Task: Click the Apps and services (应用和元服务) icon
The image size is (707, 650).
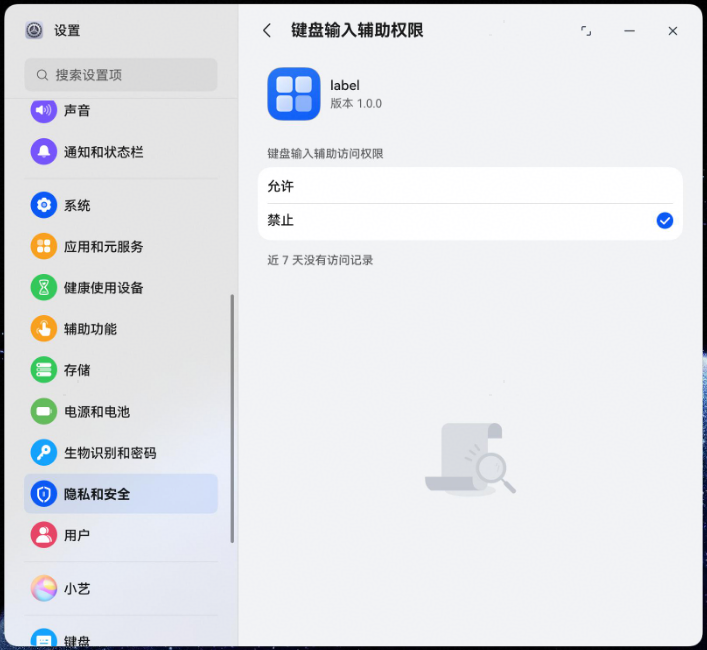Action: tap(43, 246)
